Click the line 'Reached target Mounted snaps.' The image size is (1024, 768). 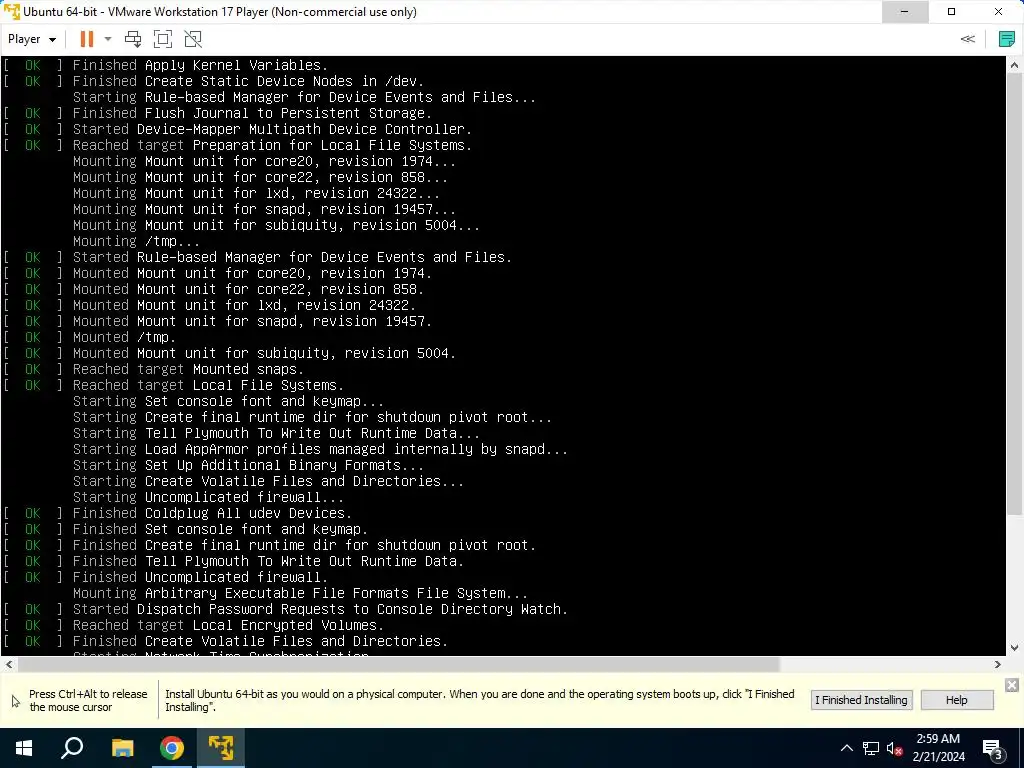click(x=188, y=369)
